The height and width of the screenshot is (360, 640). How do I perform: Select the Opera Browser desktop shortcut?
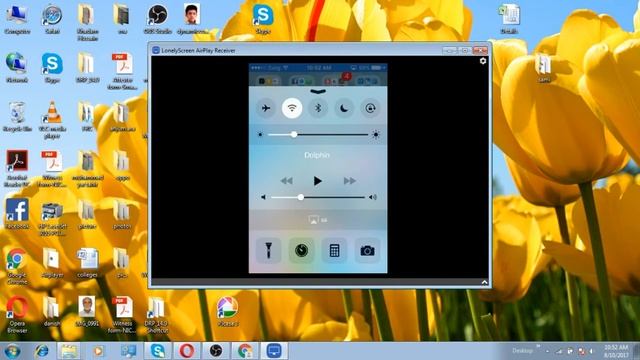(x=17, y=315)
